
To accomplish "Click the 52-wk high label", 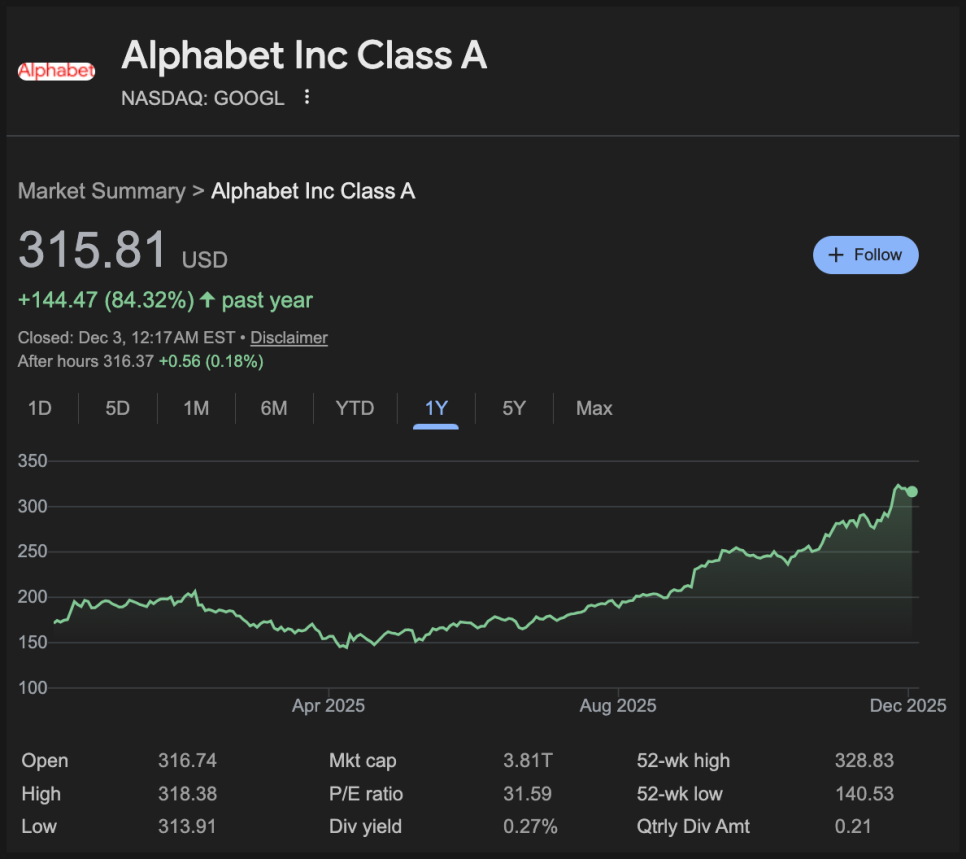I will coord(683,761).
